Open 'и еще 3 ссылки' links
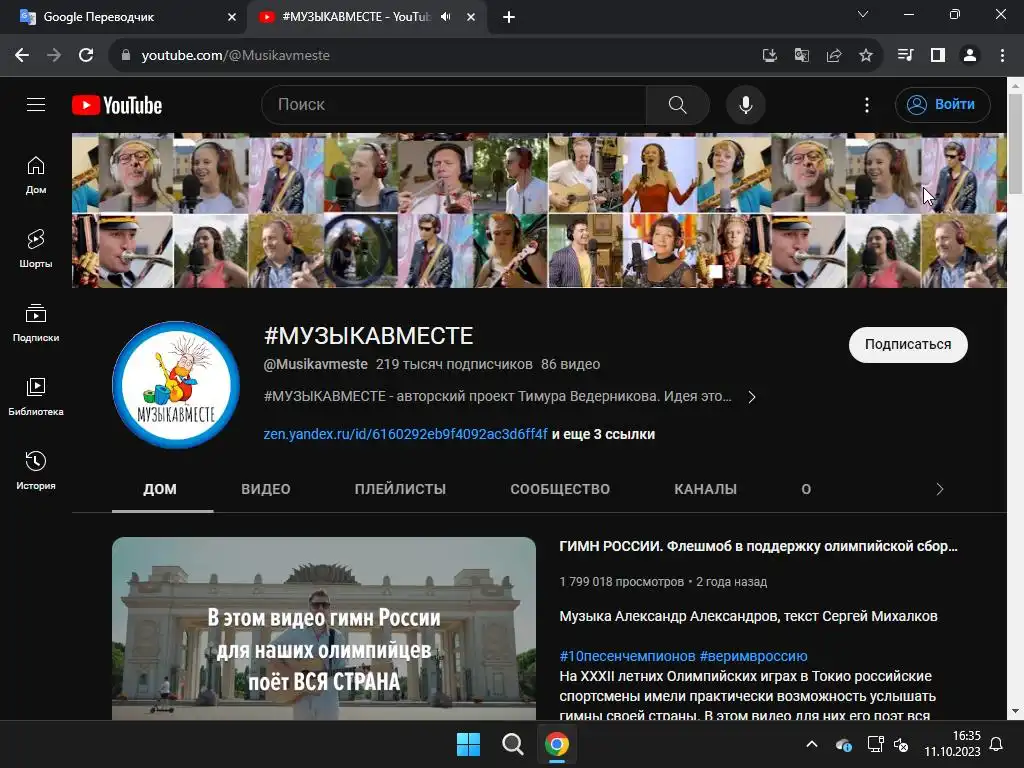This screenshot has height=768, width=1024. click(x=603, y=434)
